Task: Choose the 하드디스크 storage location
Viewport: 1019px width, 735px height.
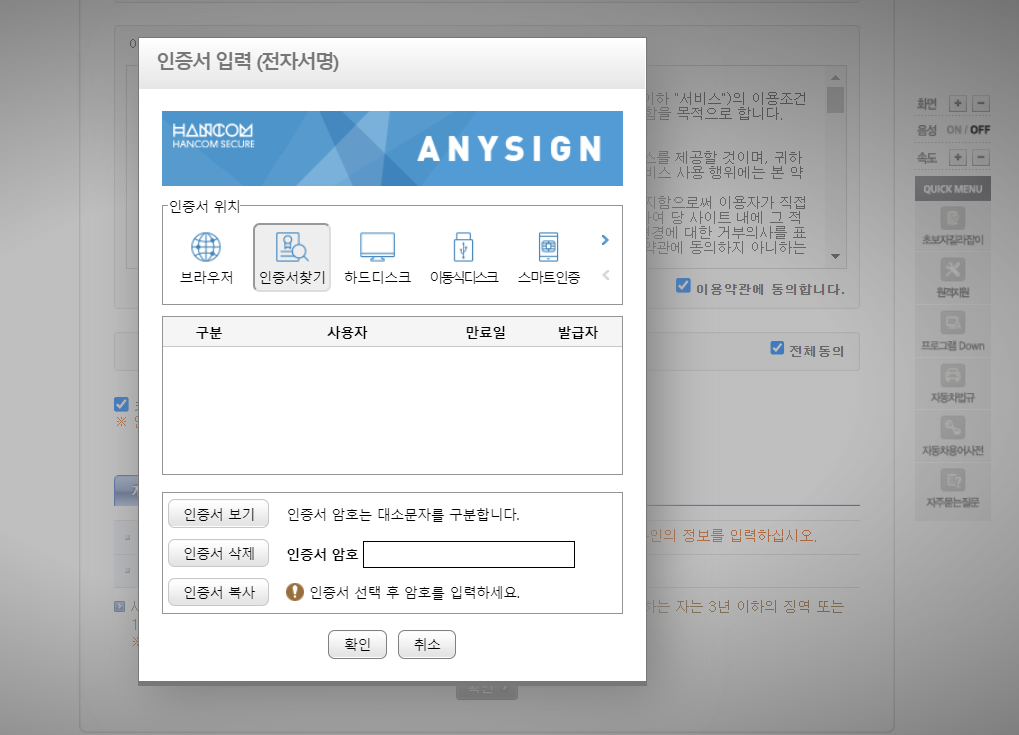Action: coord(378,257)
